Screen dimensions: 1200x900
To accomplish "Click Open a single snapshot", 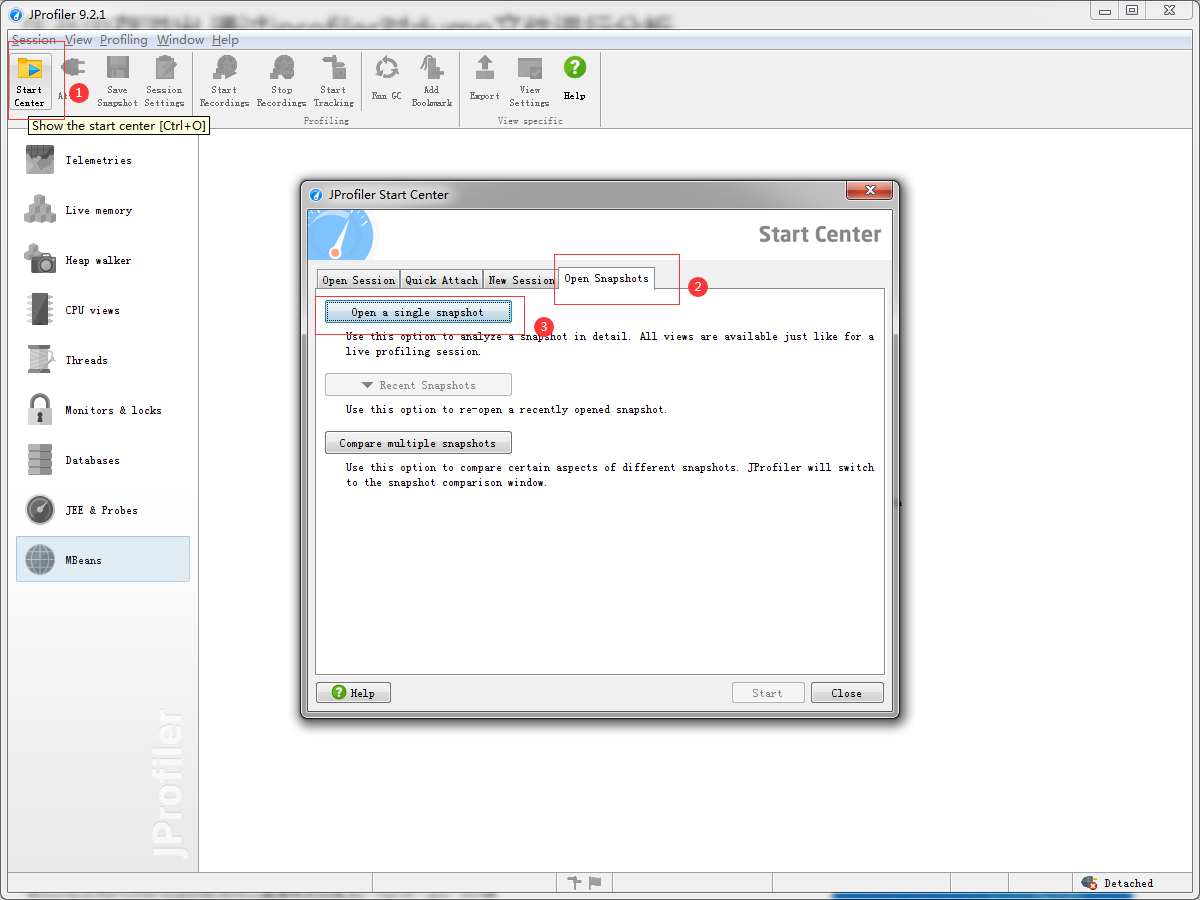I will point(418,311).
